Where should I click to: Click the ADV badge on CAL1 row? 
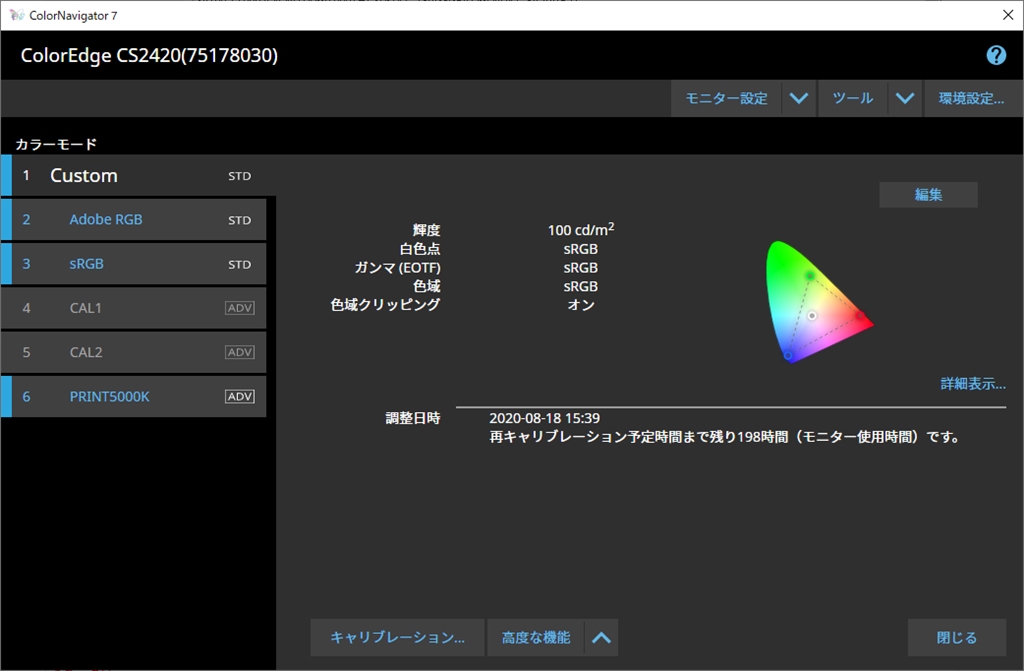(240, 308)
